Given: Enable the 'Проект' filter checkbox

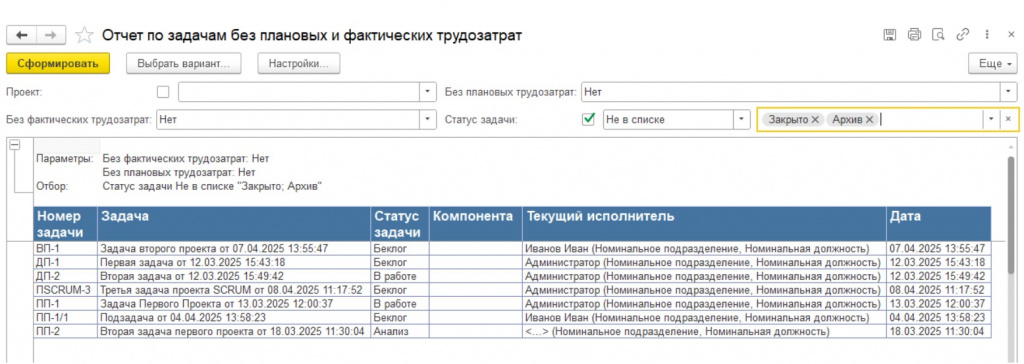Looking at the screenshot, I should pos(163,92).
